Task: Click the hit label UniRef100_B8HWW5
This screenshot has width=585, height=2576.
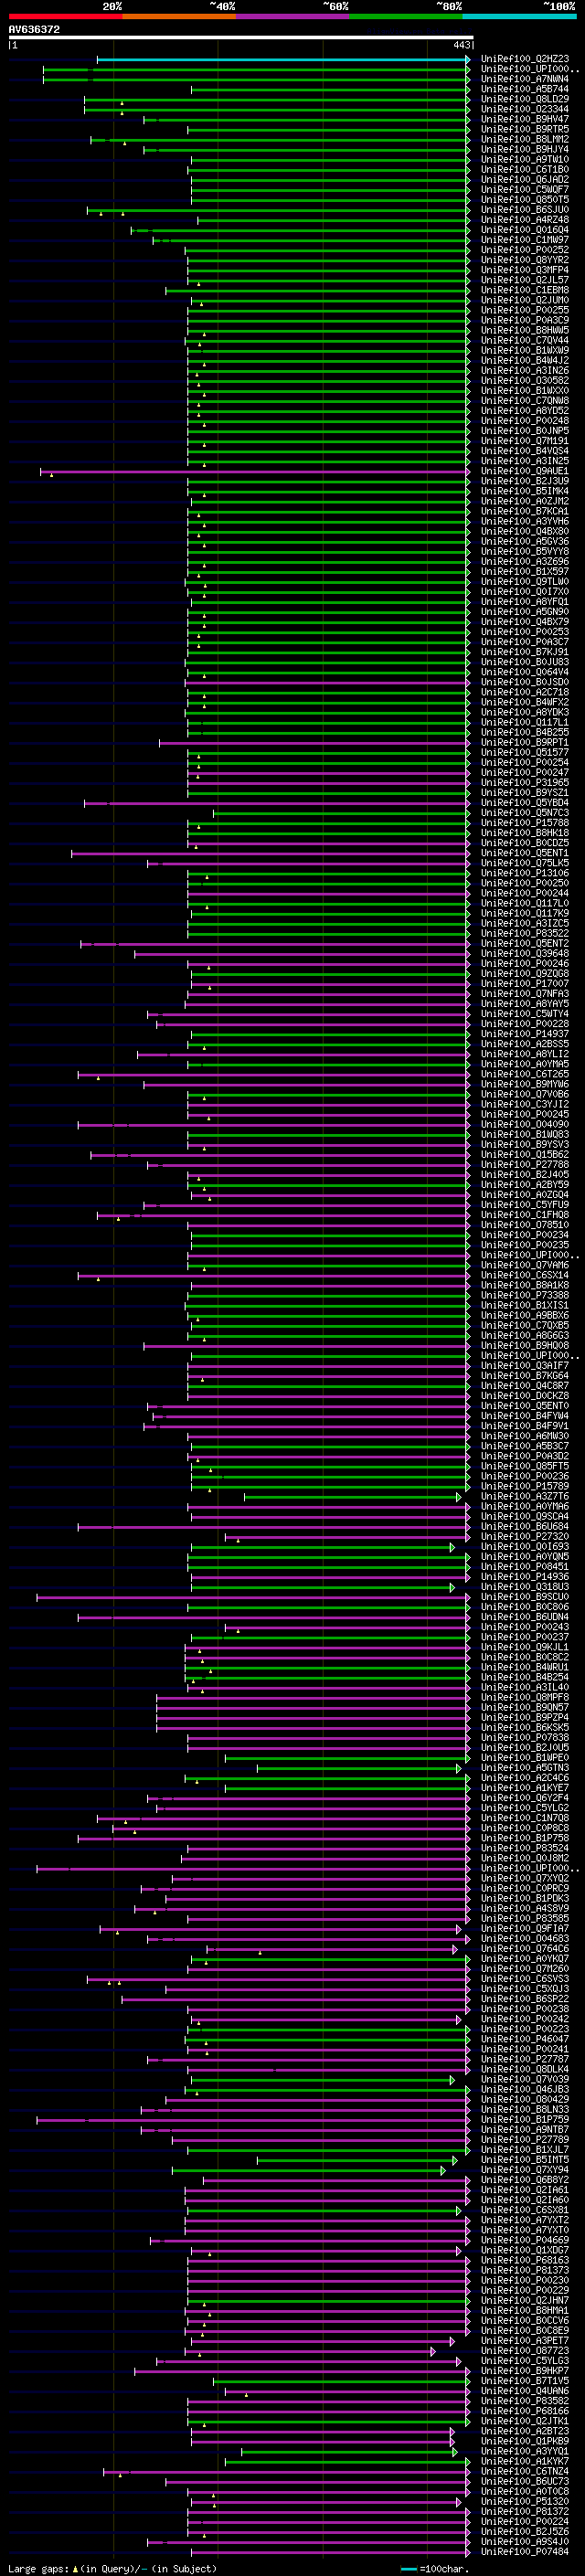Action: 525,331
